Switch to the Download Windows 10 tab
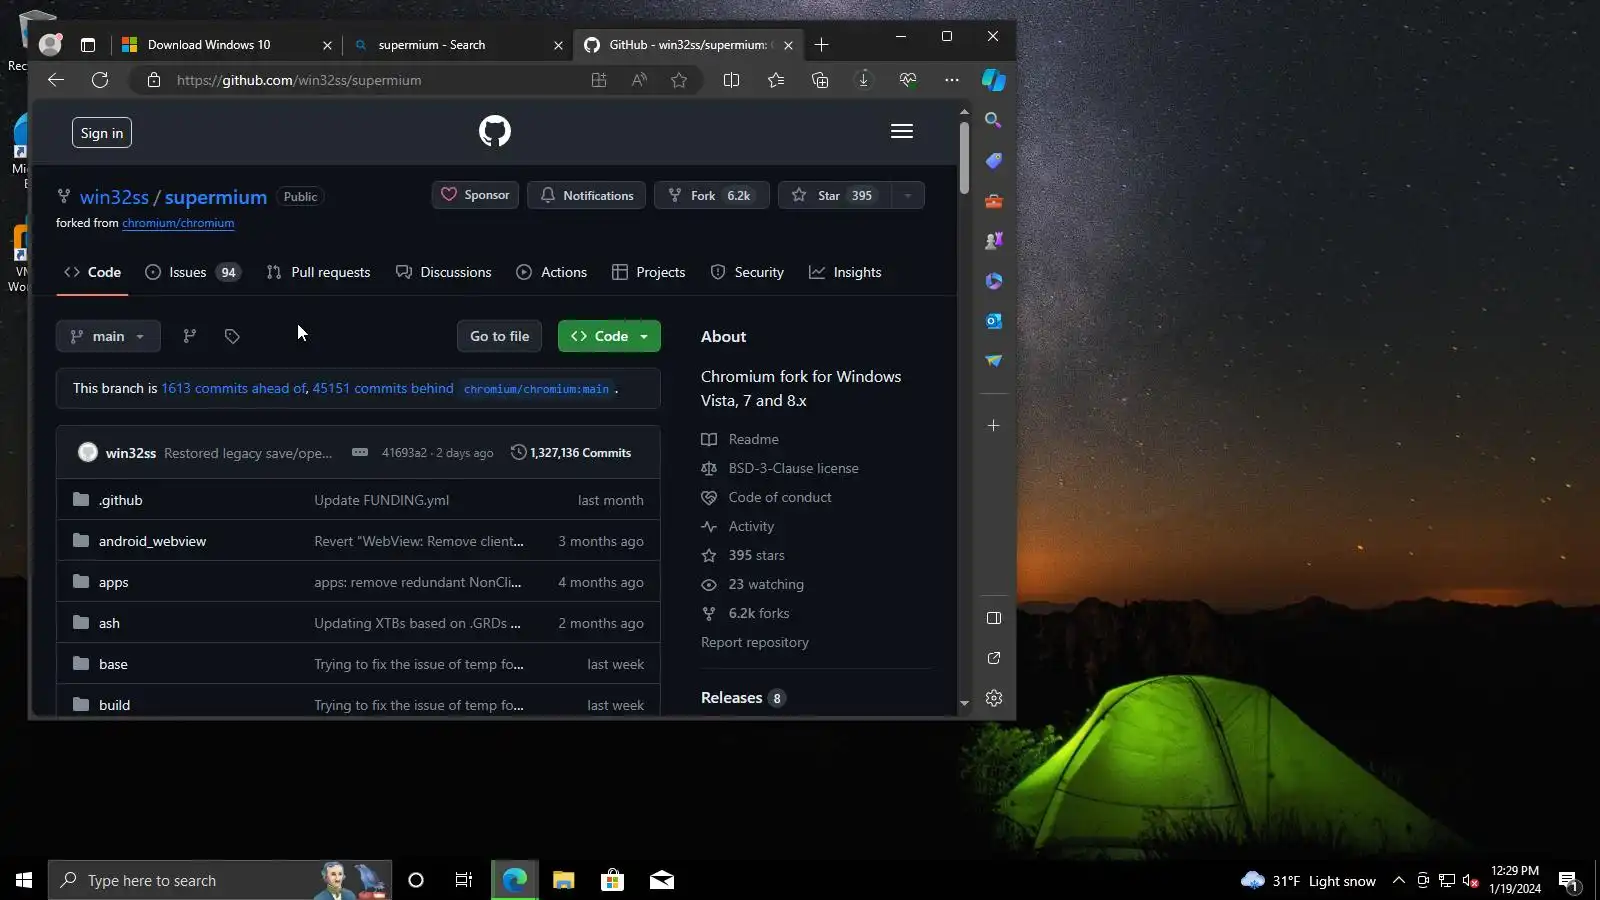The width and height of the screenshot is (1600, 900). tap(229, 45)
